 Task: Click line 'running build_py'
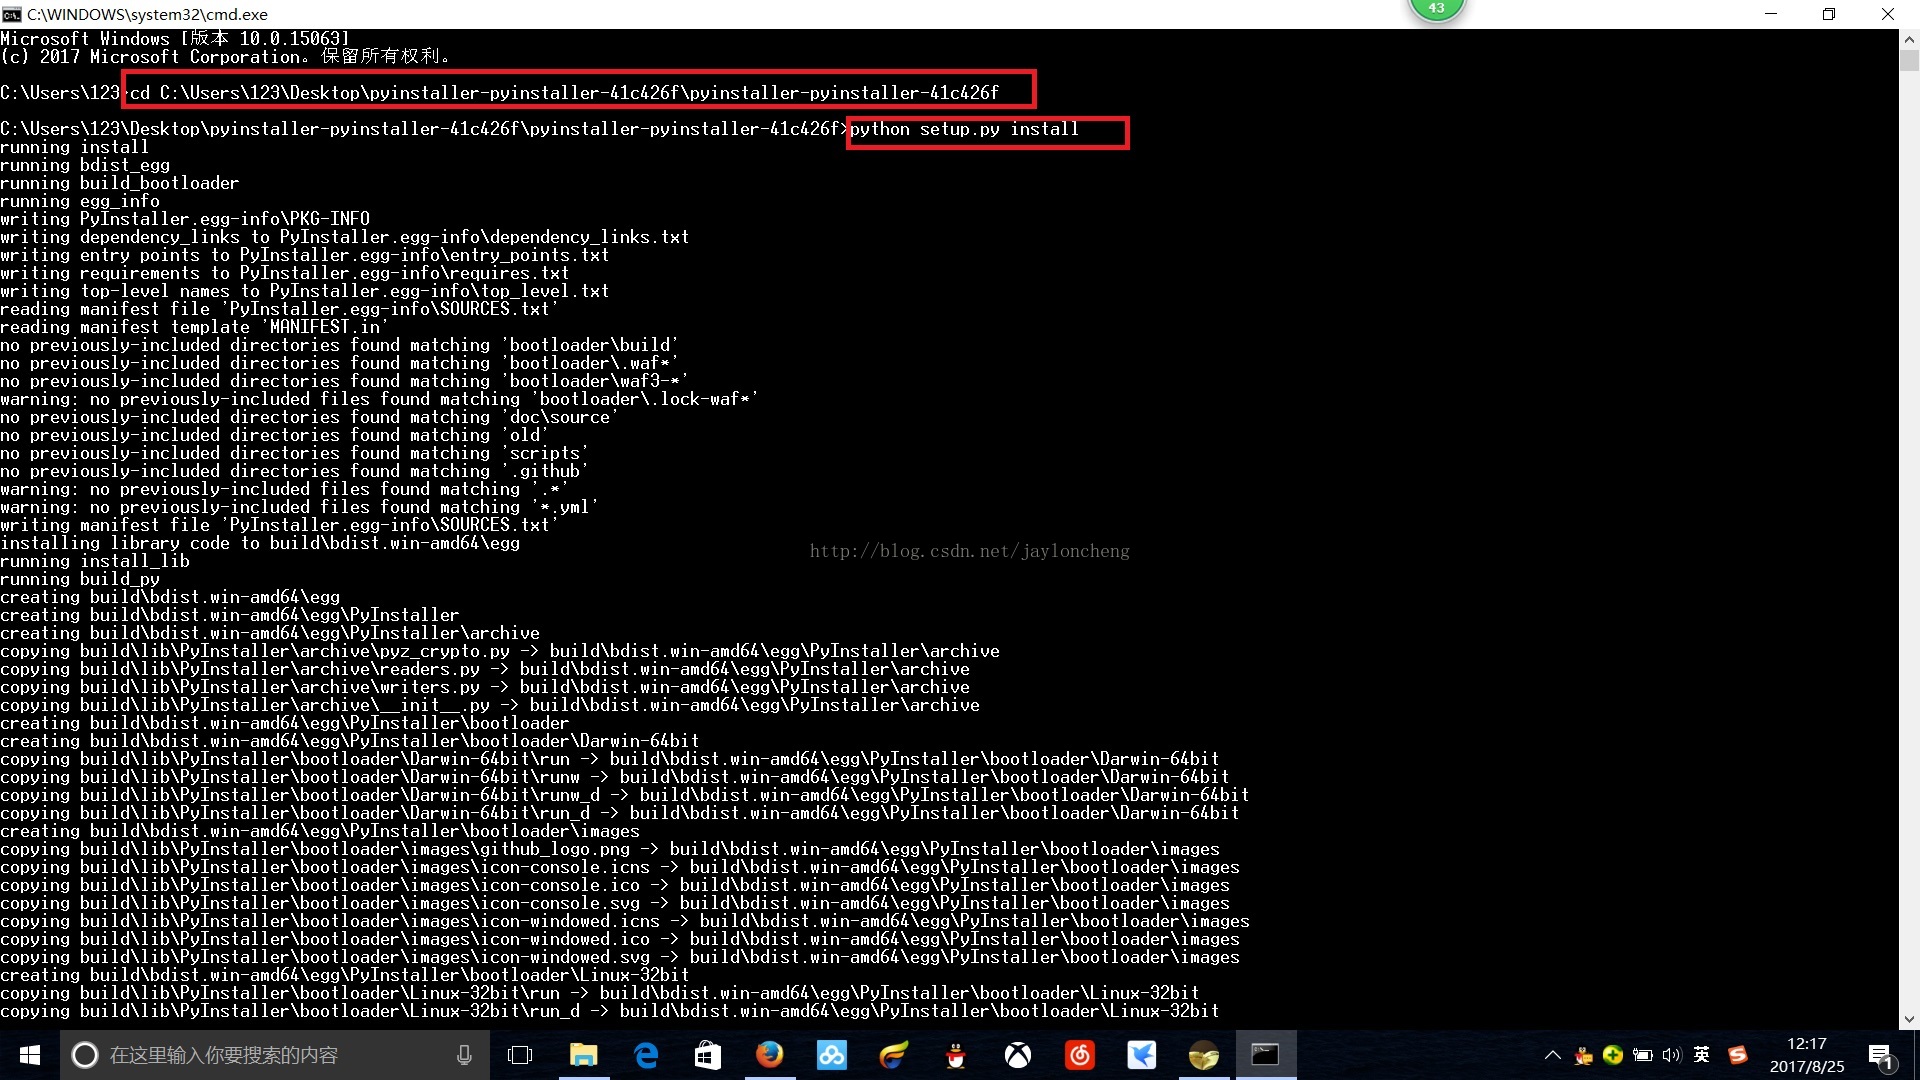pyautogui.click(x=80, y=579)
